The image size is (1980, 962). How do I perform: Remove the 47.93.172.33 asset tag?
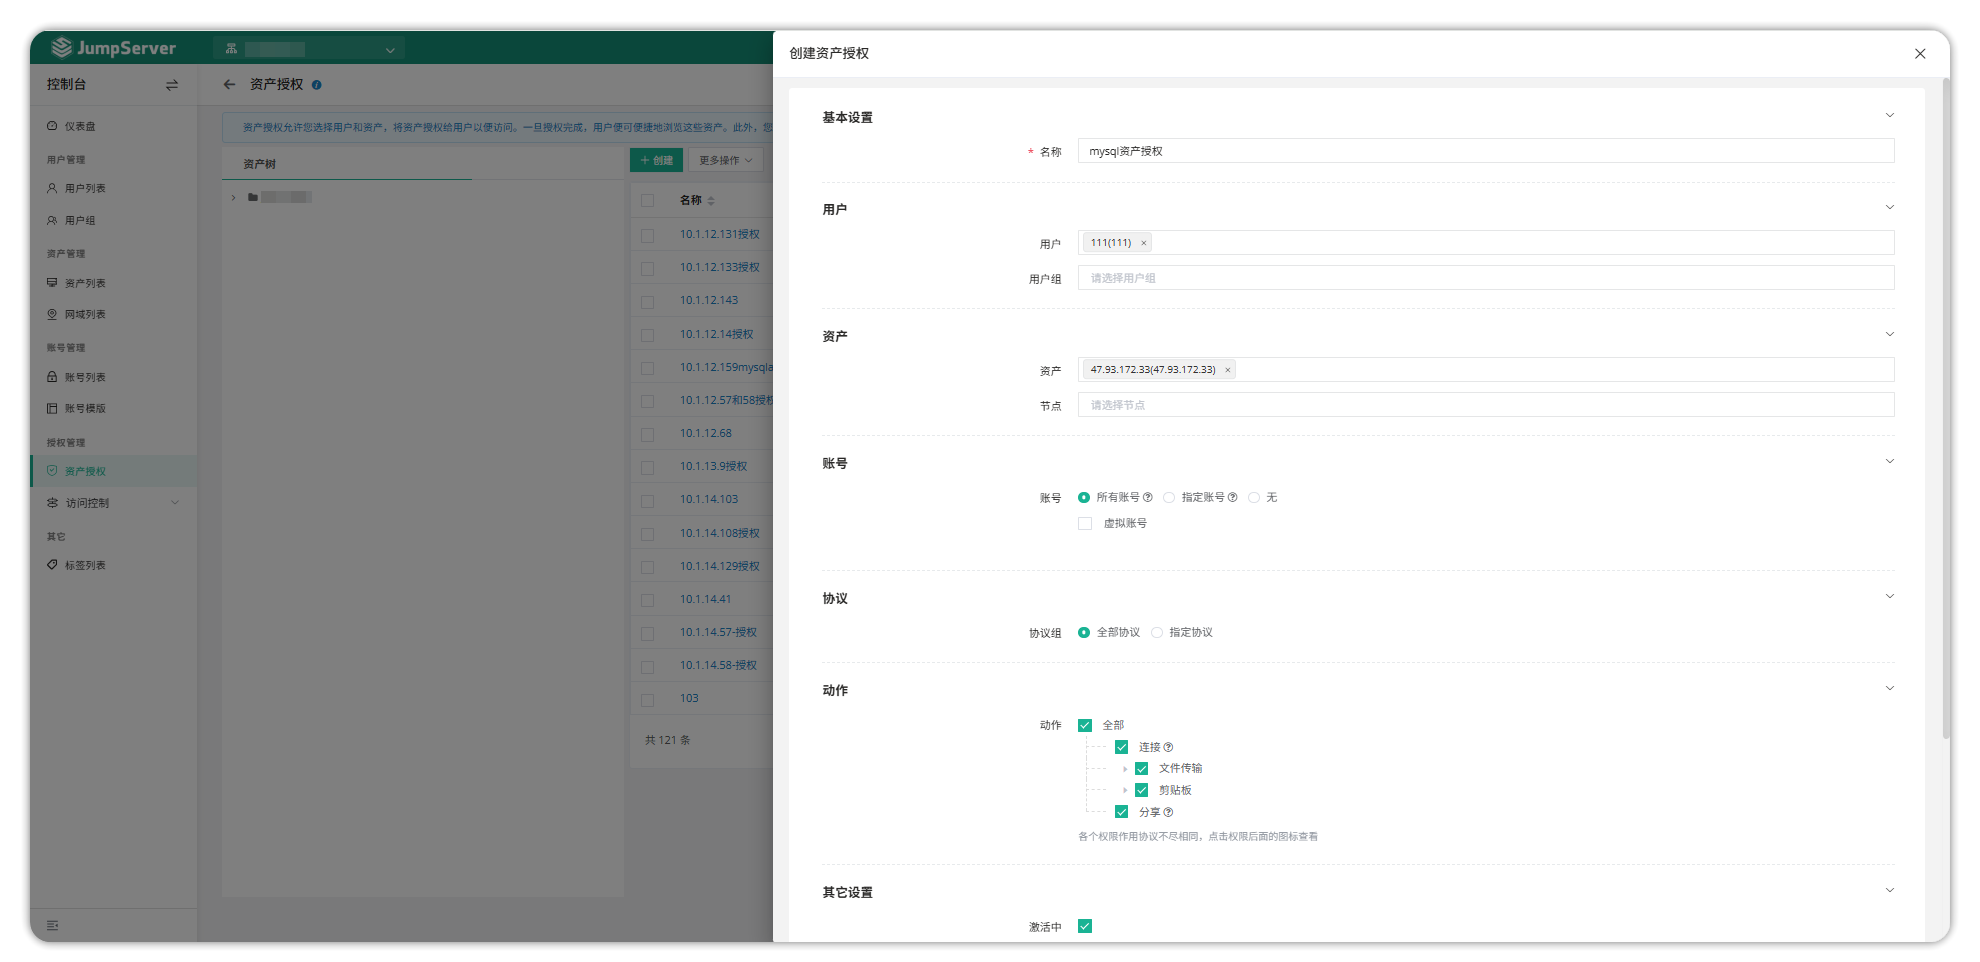tap(1228, 370)
